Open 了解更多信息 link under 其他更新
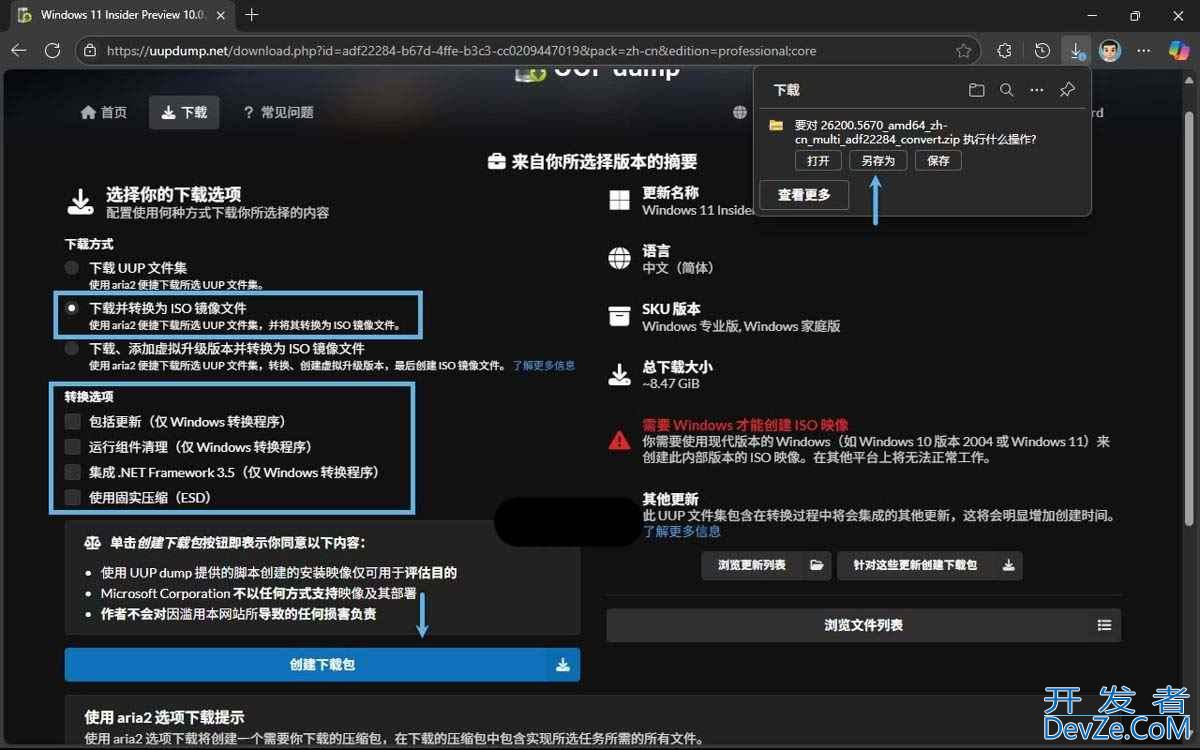 coord(681,531)
